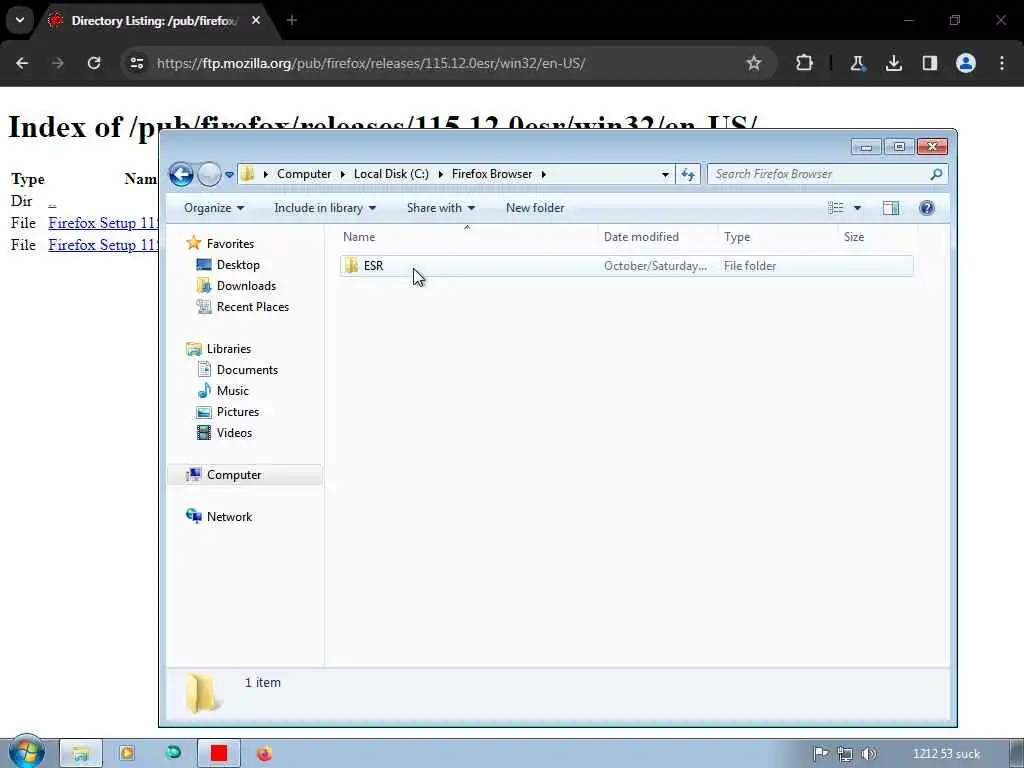1024x768 pixels.
Task: Select Firefox Browser breadcrumb
Action: [x=492, y=174]
